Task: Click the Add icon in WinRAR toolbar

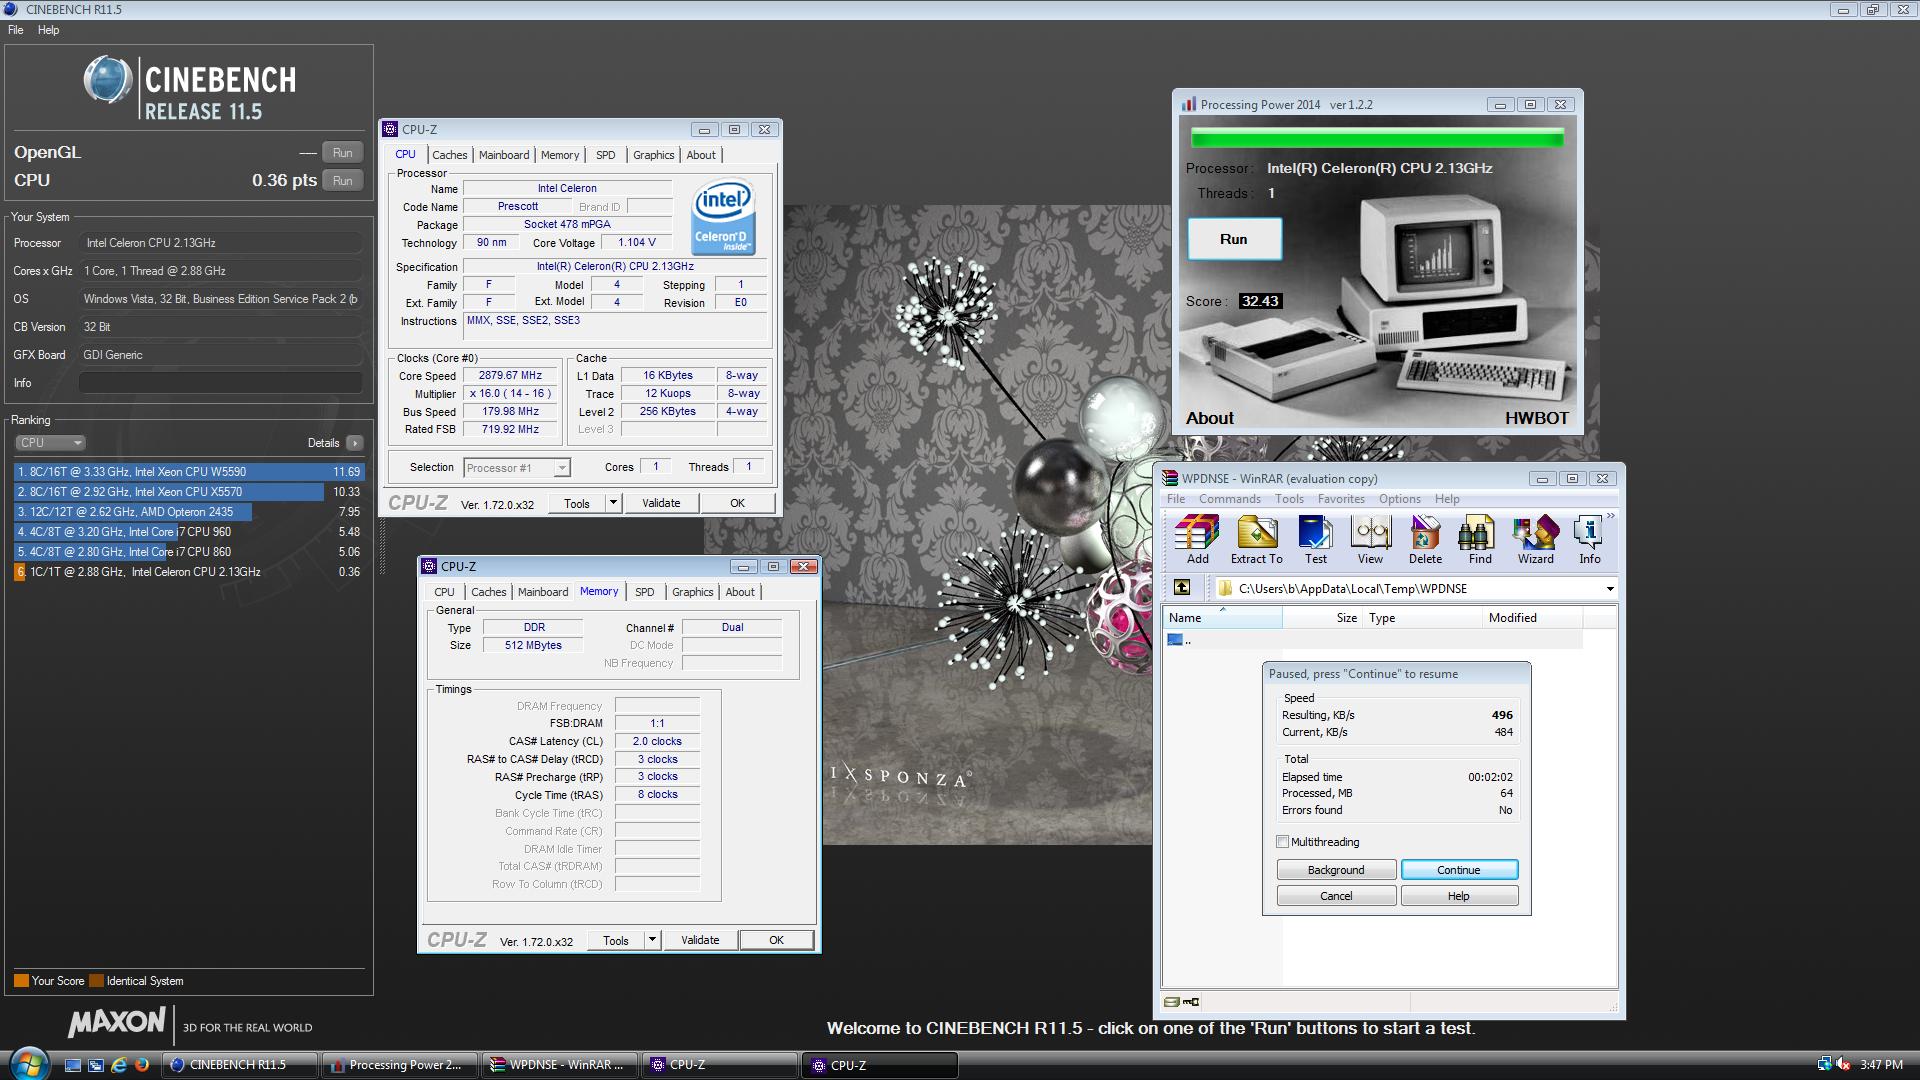Action: point(1197,540)
